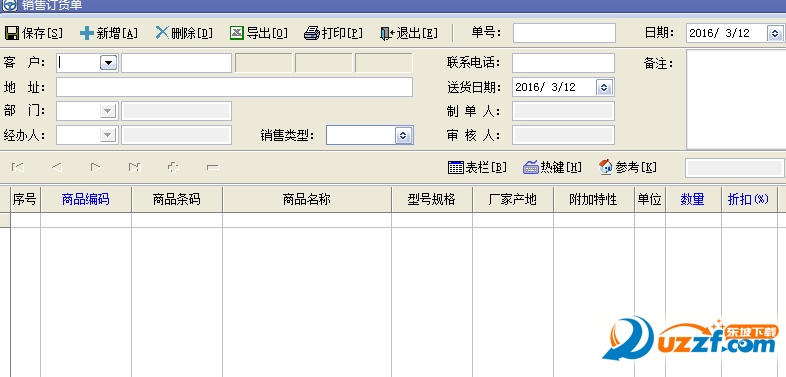
Task: Click first row cell under 商品名称
Action: [307, 221]
